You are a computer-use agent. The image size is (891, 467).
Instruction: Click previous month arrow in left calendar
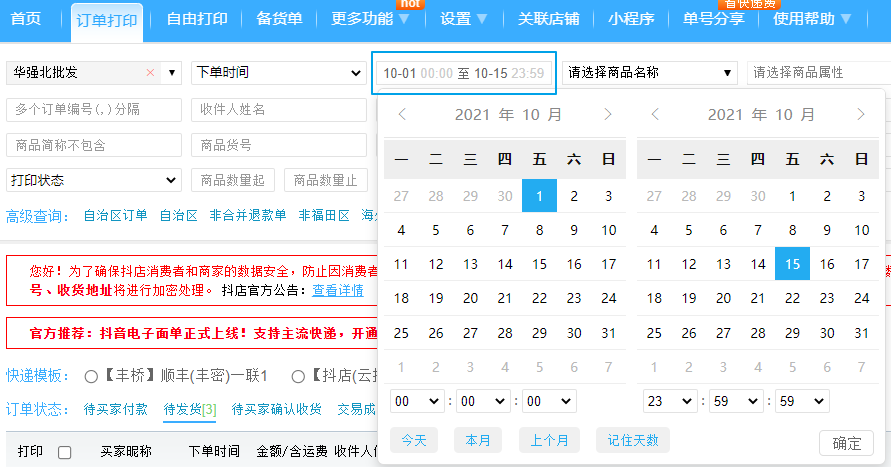coord(402,115)
